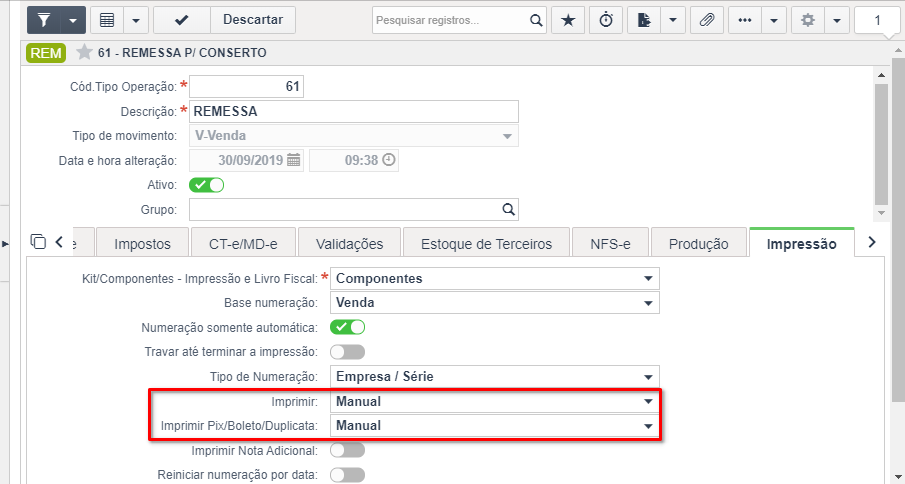Click the green REM badge
Screen dimensions: 905x484
[x=46, y=53]
